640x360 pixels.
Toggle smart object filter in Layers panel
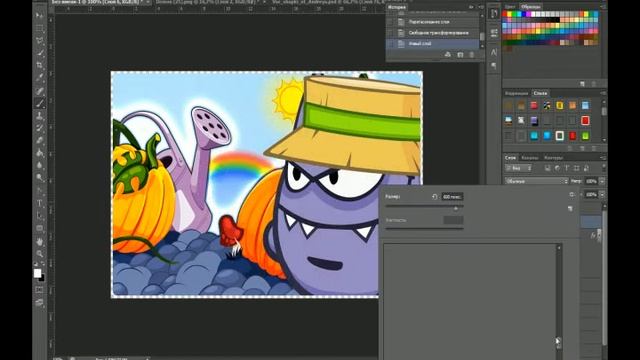[586, 168]
